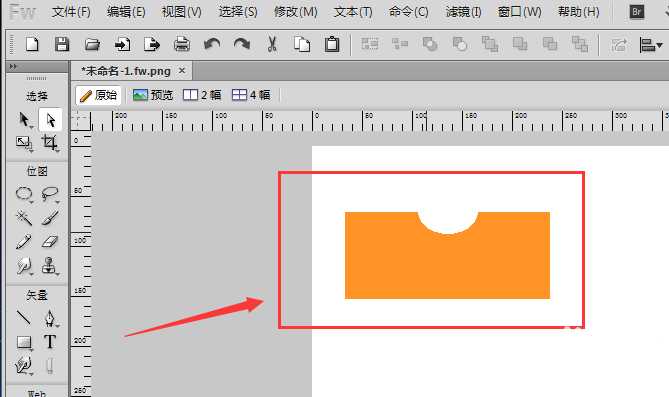Close the 未命名-1.fw.png tab

click(182, 70)
